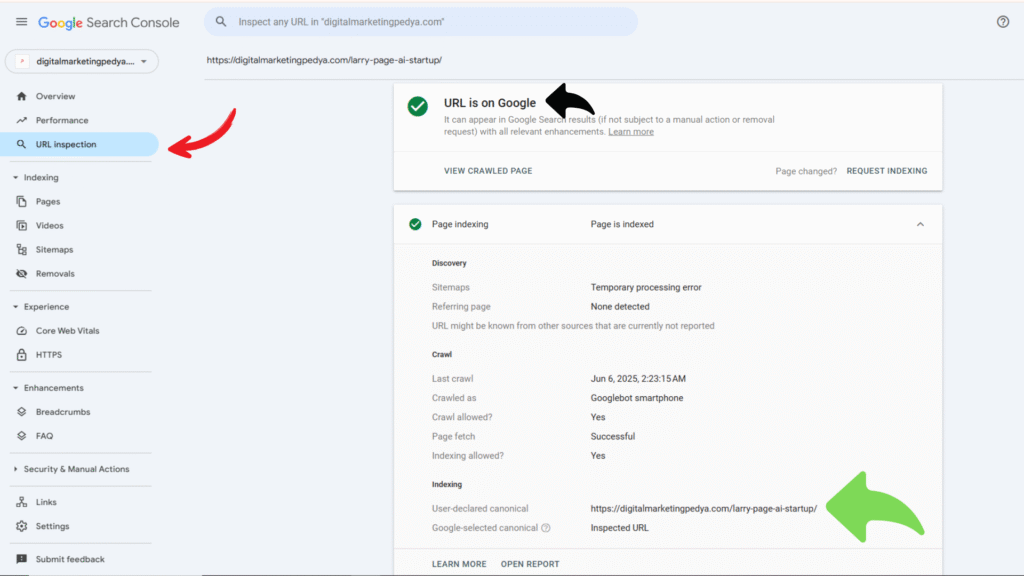The height and width of the screenshot is (576, 1024).
Task: Click the inspected URL text under search bar
Action: click(x=324, y=60)
